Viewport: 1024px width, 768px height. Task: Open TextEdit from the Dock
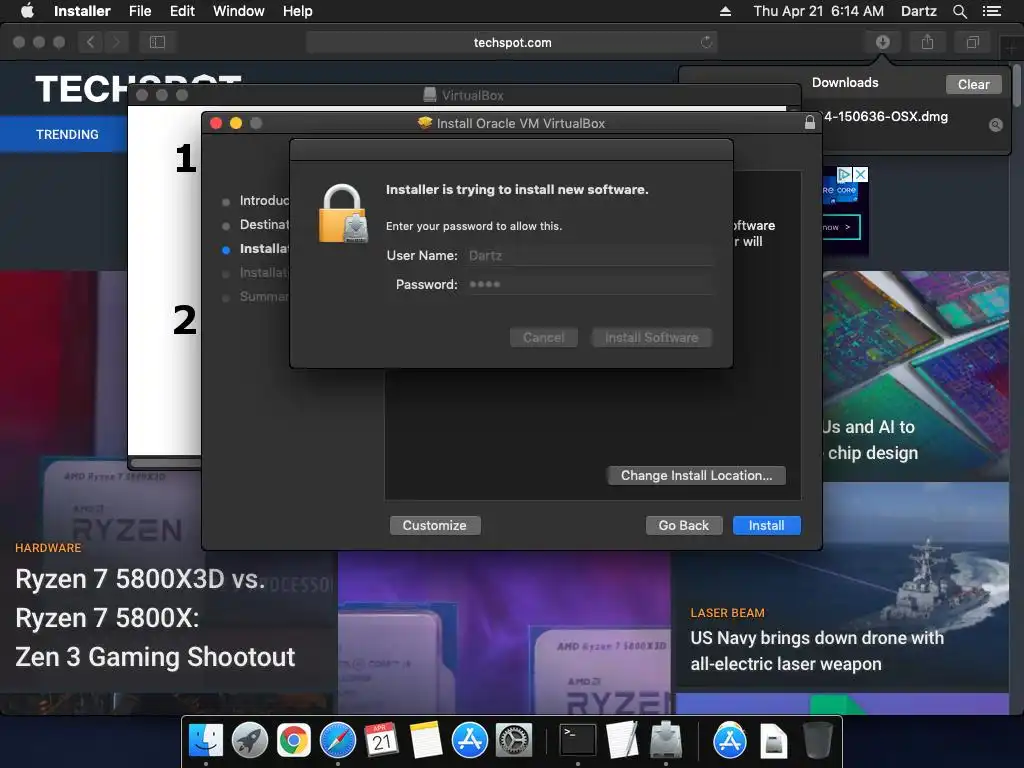pos(622,741)
